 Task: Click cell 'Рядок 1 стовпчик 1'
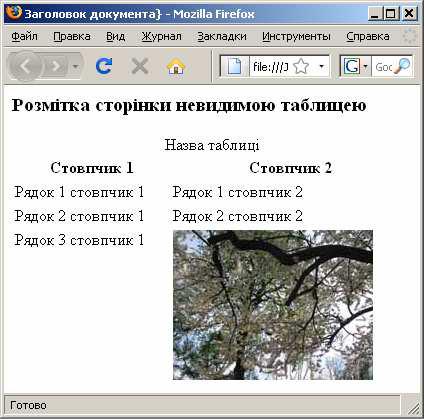79,192
